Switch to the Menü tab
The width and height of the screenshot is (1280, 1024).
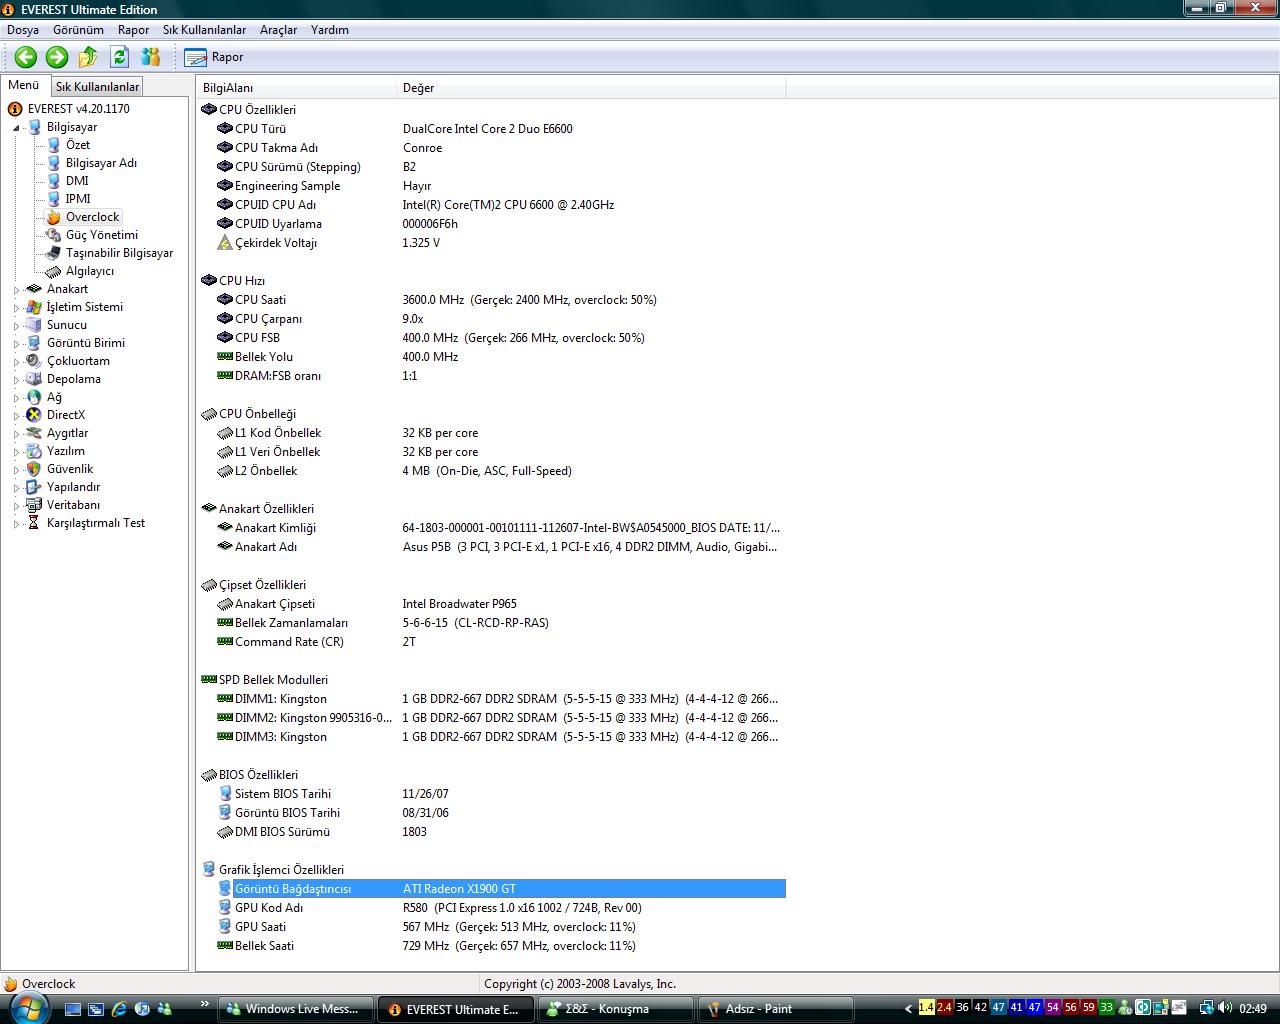[24, 86]
